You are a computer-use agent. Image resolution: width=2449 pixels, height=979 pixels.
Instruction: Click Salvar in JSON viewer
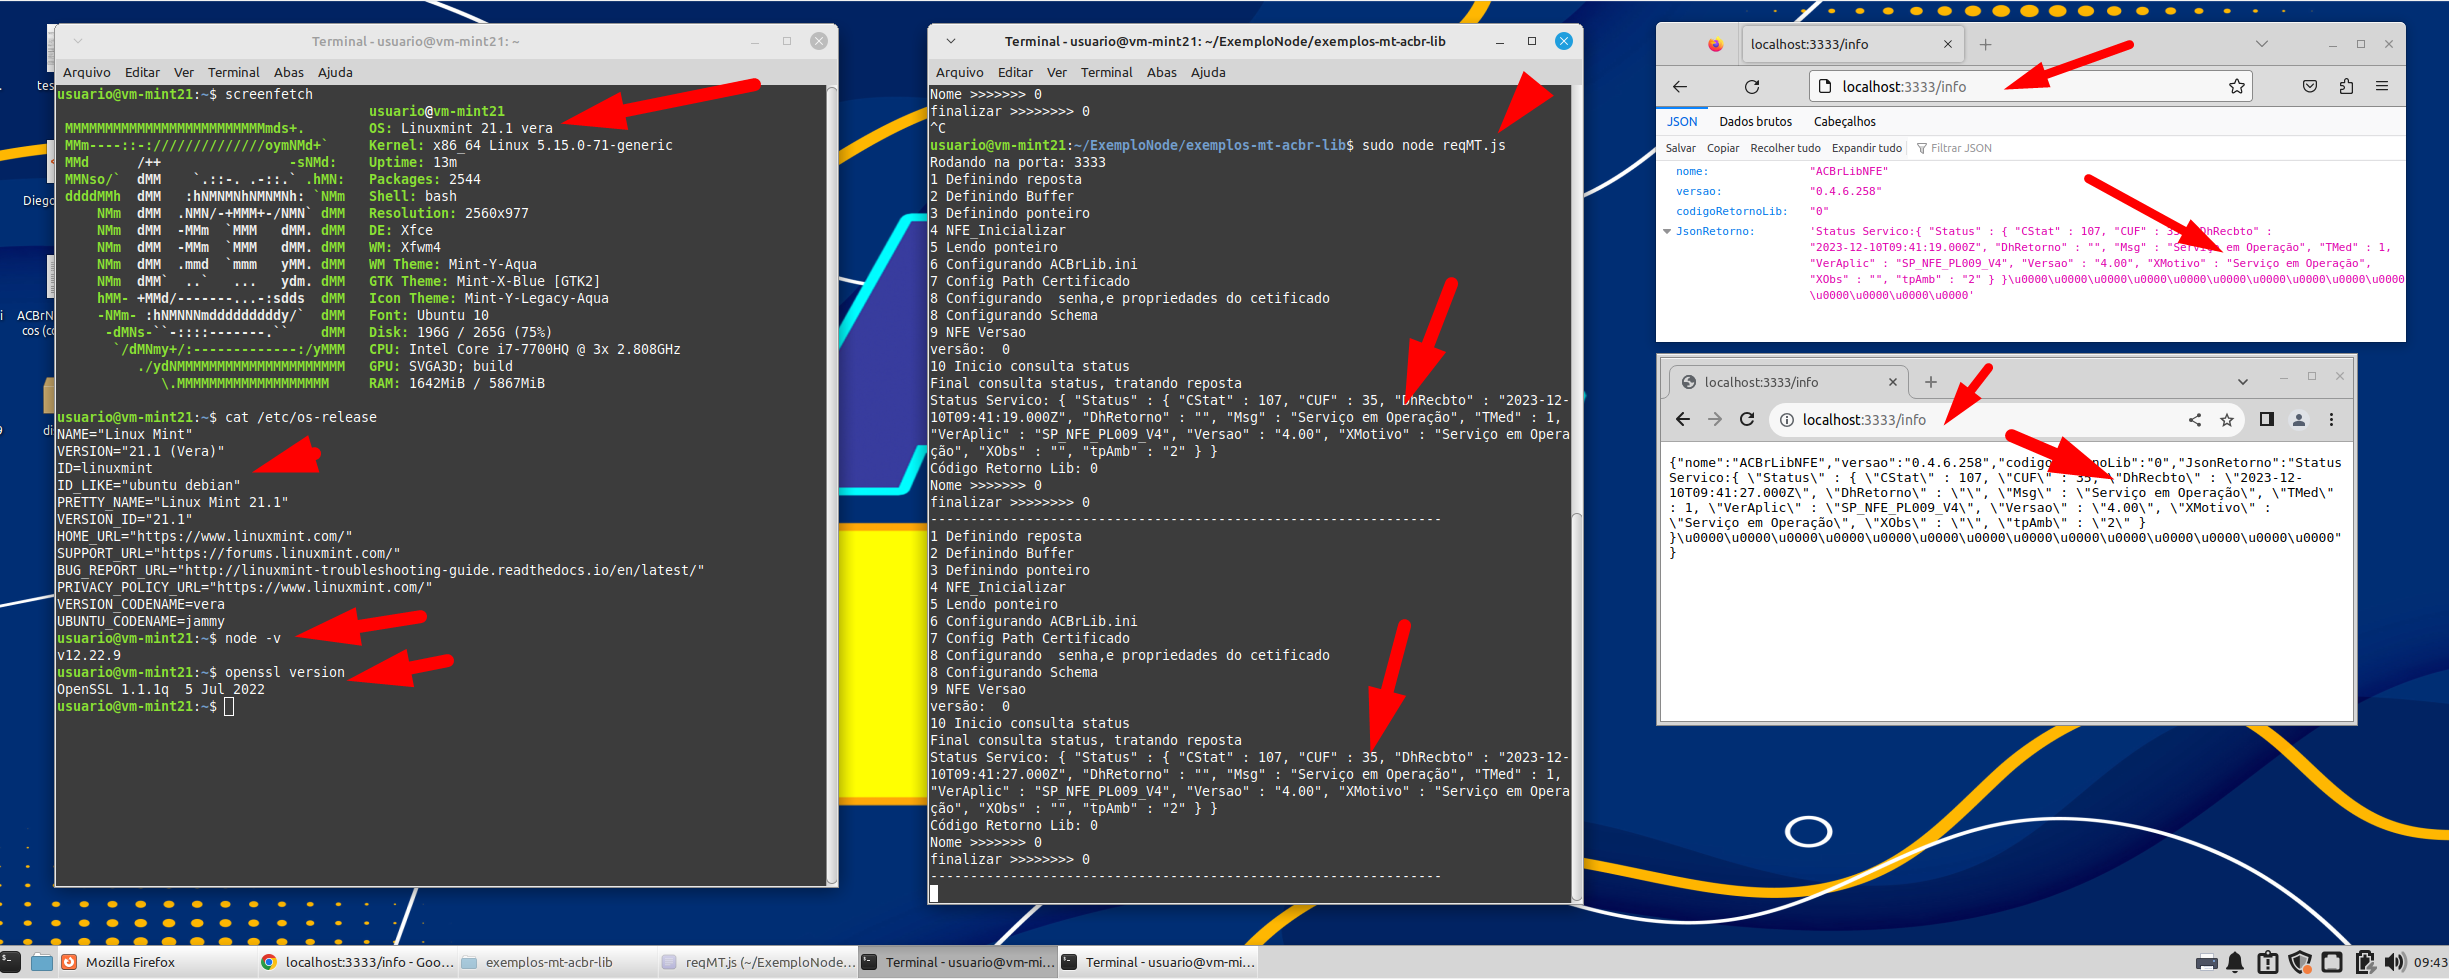(x=1680, y=148)
